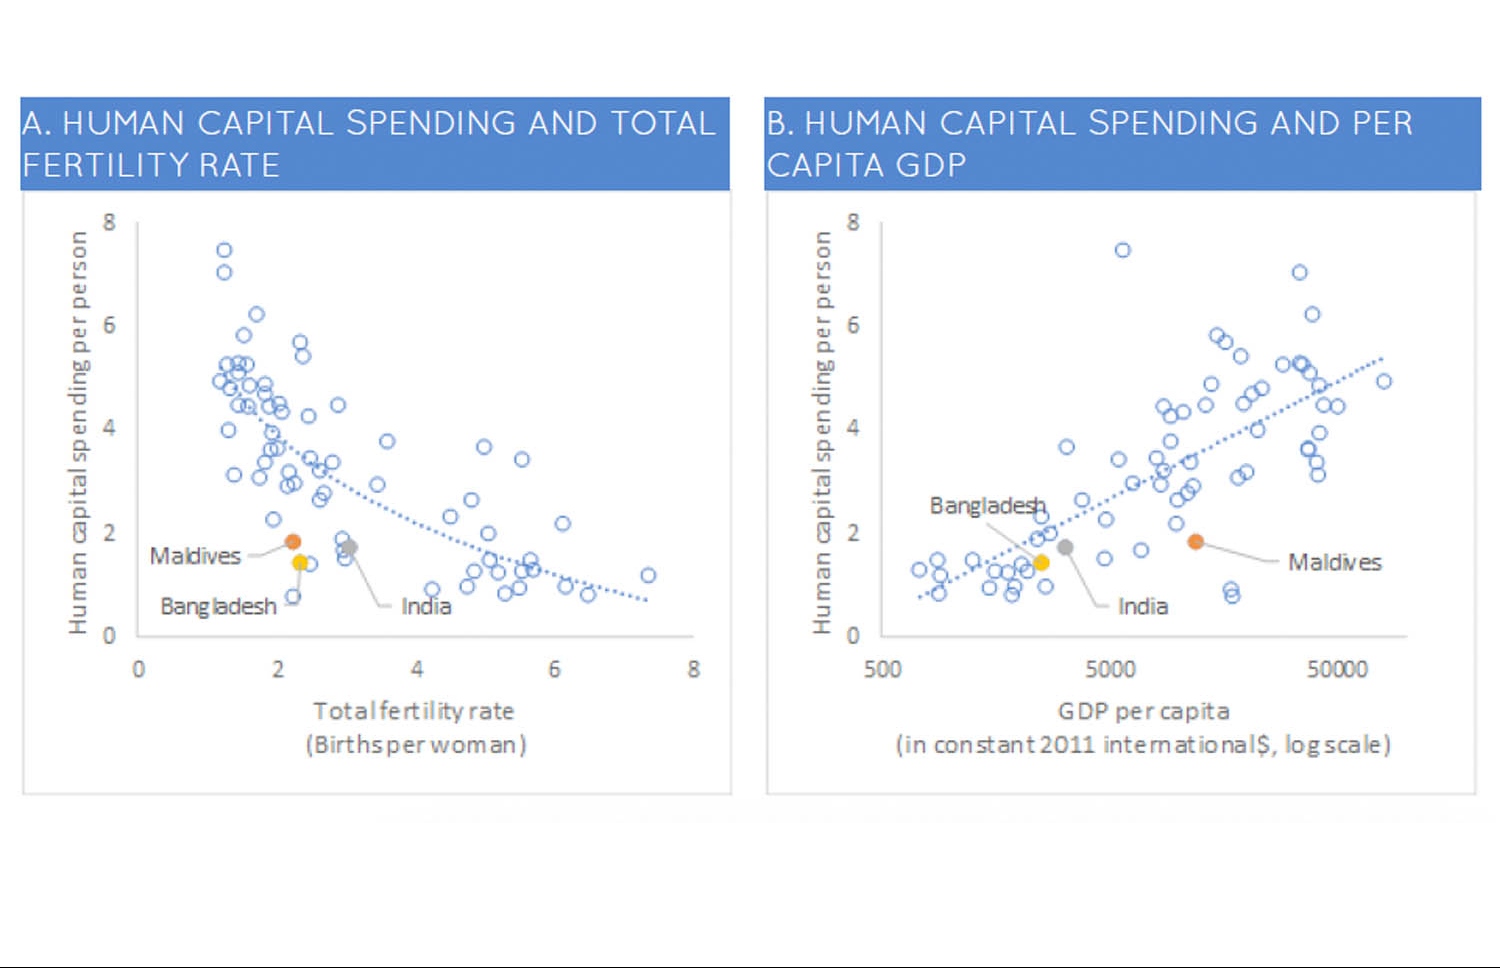The image size is (1500, 968).
Task: Select the yellow Bangladesh point in chart A
Action: [300, 563]
